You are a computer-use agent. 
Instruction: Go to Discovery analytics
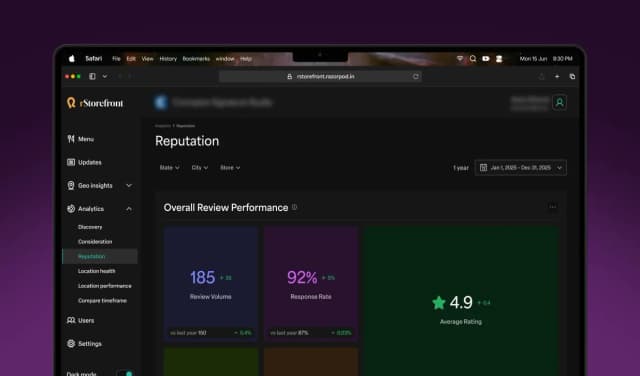click(x=90, y=227)
